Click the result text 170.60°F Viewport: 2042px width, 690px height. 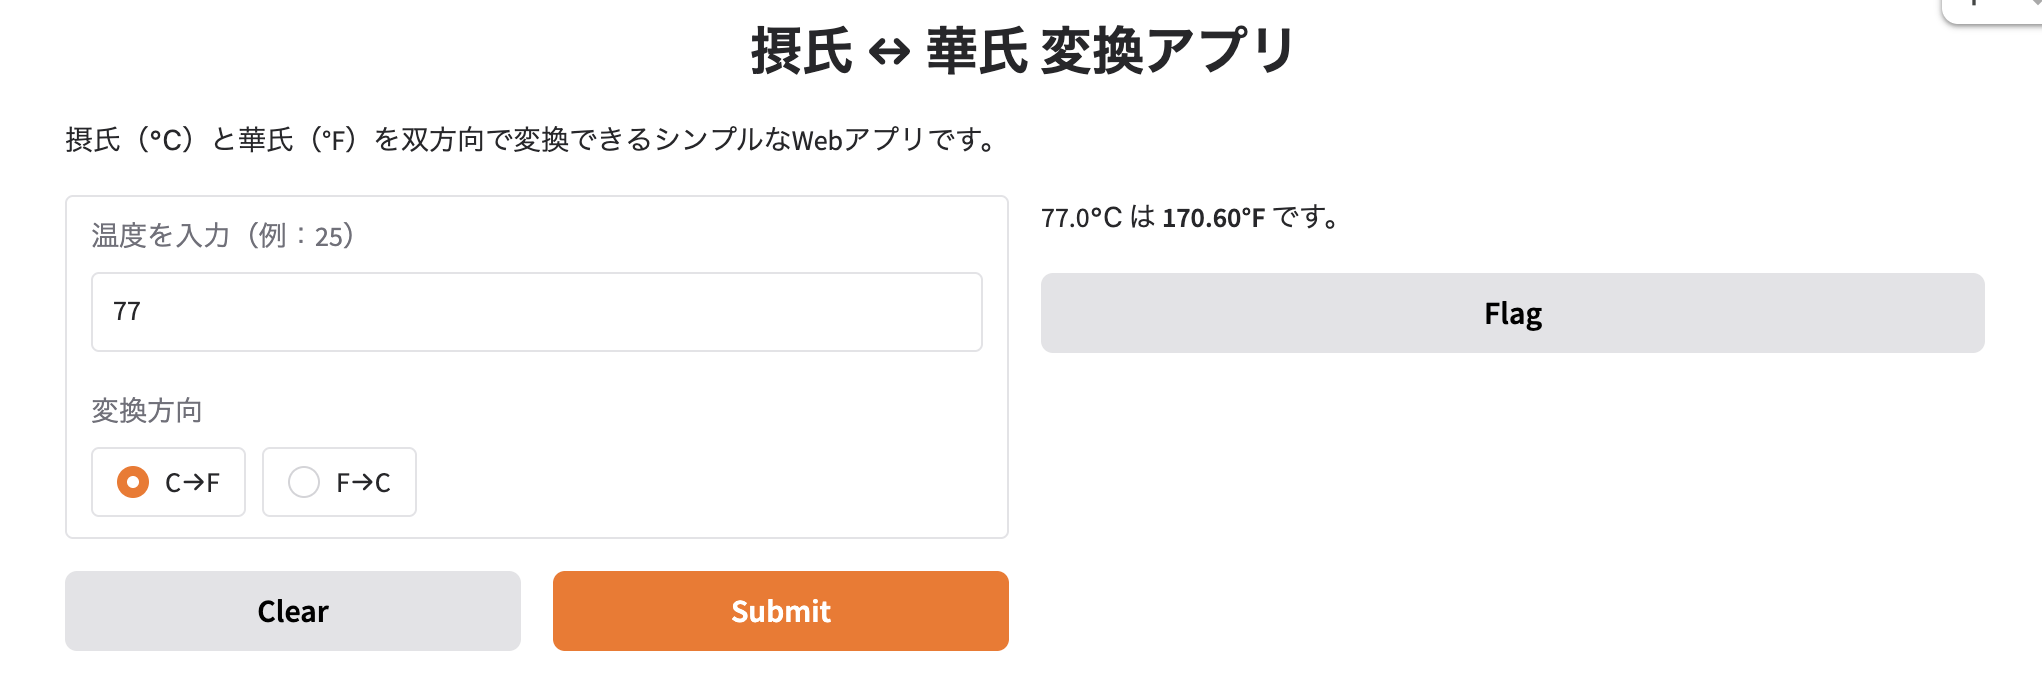click(x=1213, y=216)
